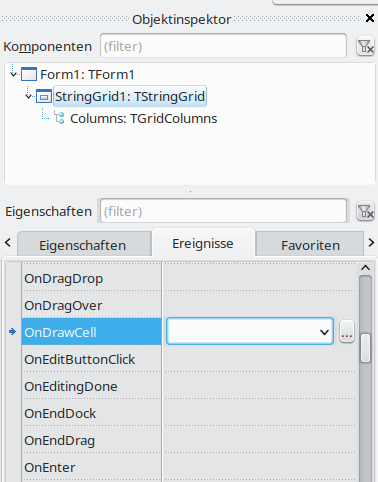Click the scrollbar up arrow

(x=366, y=268)
